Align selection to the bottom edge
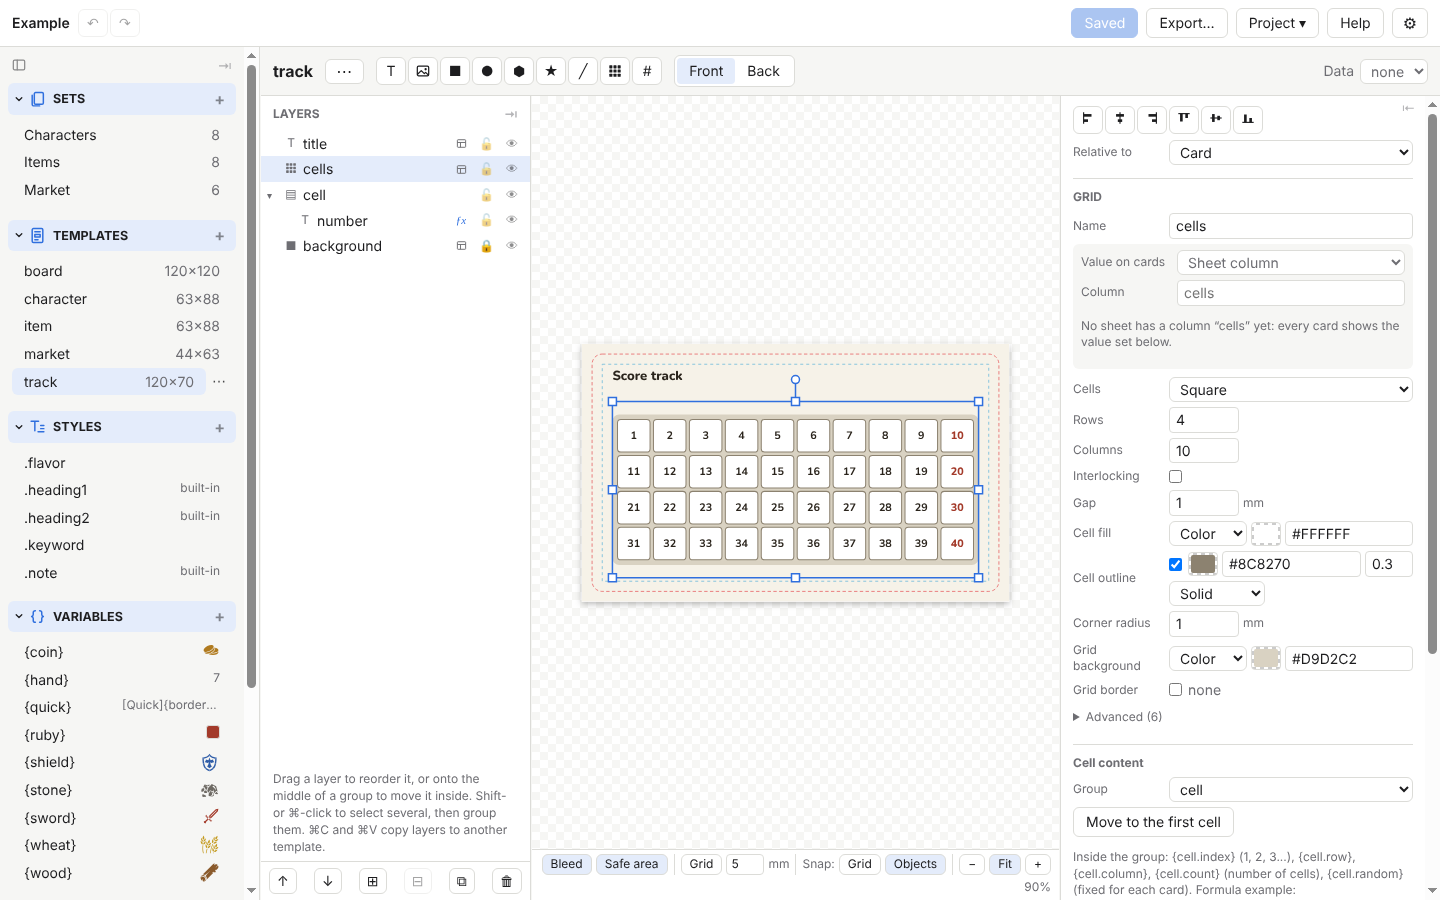Viewport: 1440px width, 900px height. pyautogui.click(x=1248, y=119)
